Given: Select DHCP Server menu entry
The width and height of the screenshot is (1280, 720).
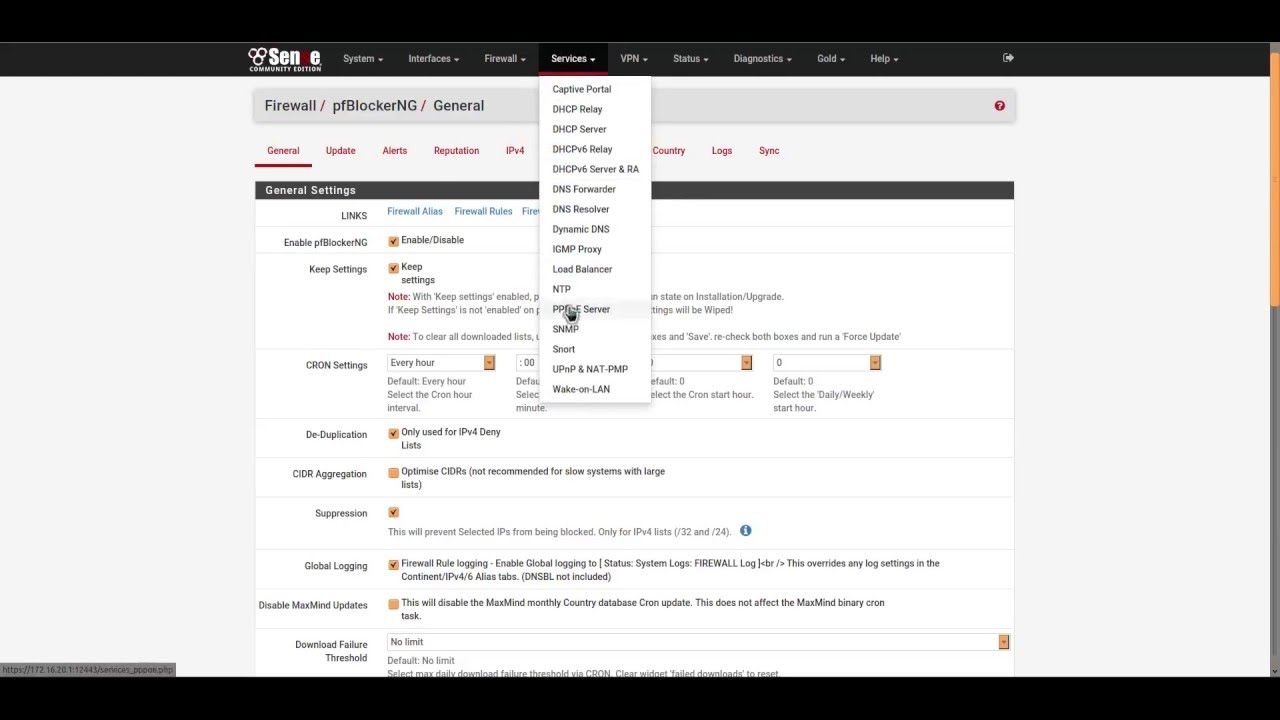Looking at the screenshot, I should (579, 129).
